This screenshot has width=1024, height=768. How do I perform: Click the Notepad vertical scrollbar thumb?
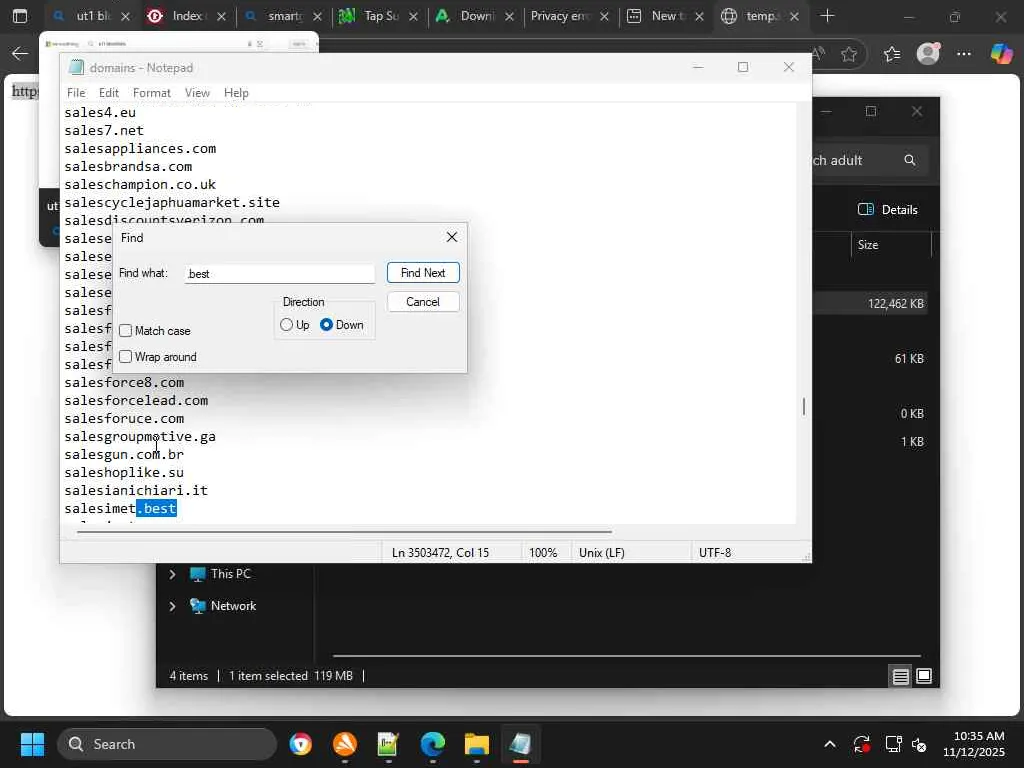pos(803,406)
